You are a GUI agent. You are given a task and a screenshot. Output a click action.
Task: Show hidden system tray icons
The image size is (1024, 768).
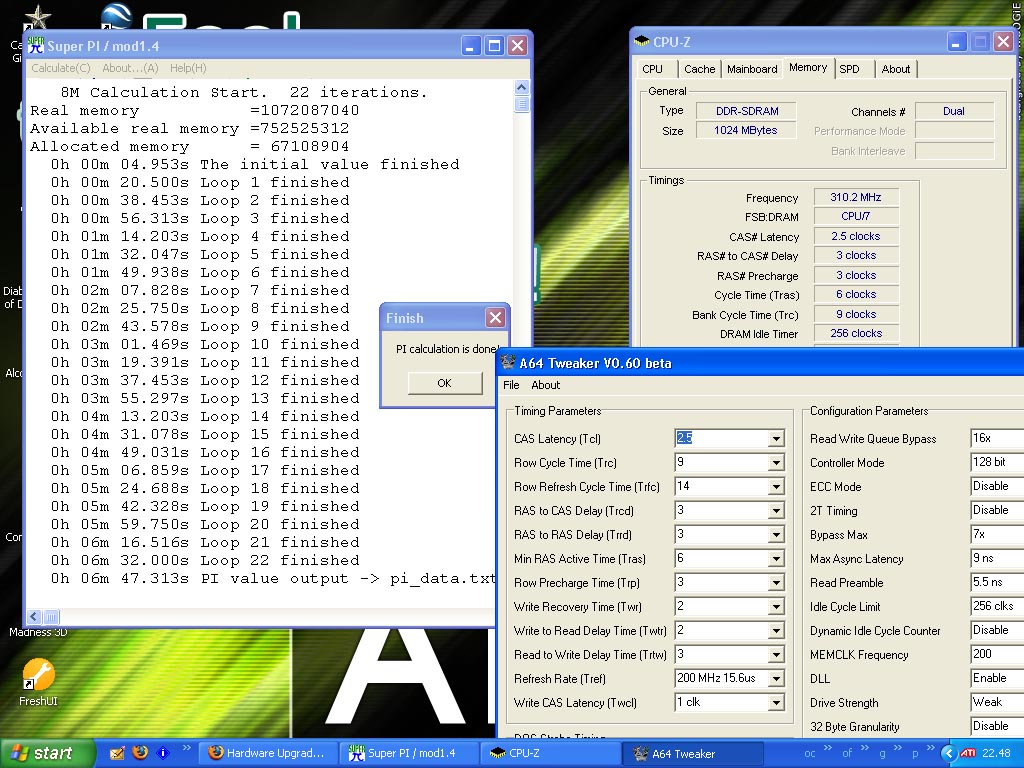point(949,753)
